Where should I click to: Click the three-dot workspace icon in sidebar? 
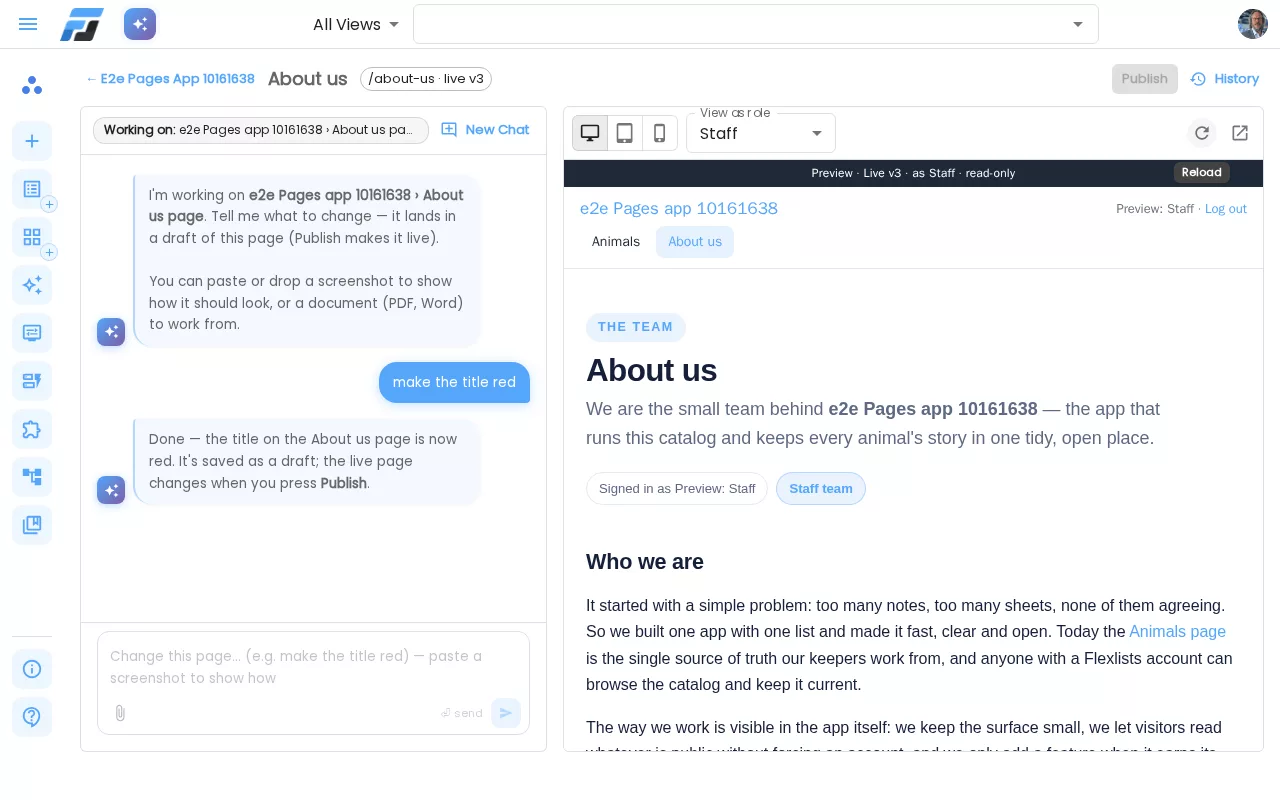[x=32, y=85]
